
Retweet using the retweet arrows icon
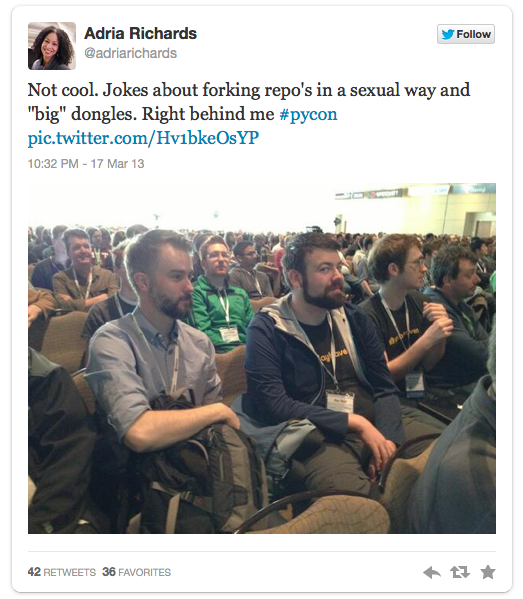coord(460,572)
